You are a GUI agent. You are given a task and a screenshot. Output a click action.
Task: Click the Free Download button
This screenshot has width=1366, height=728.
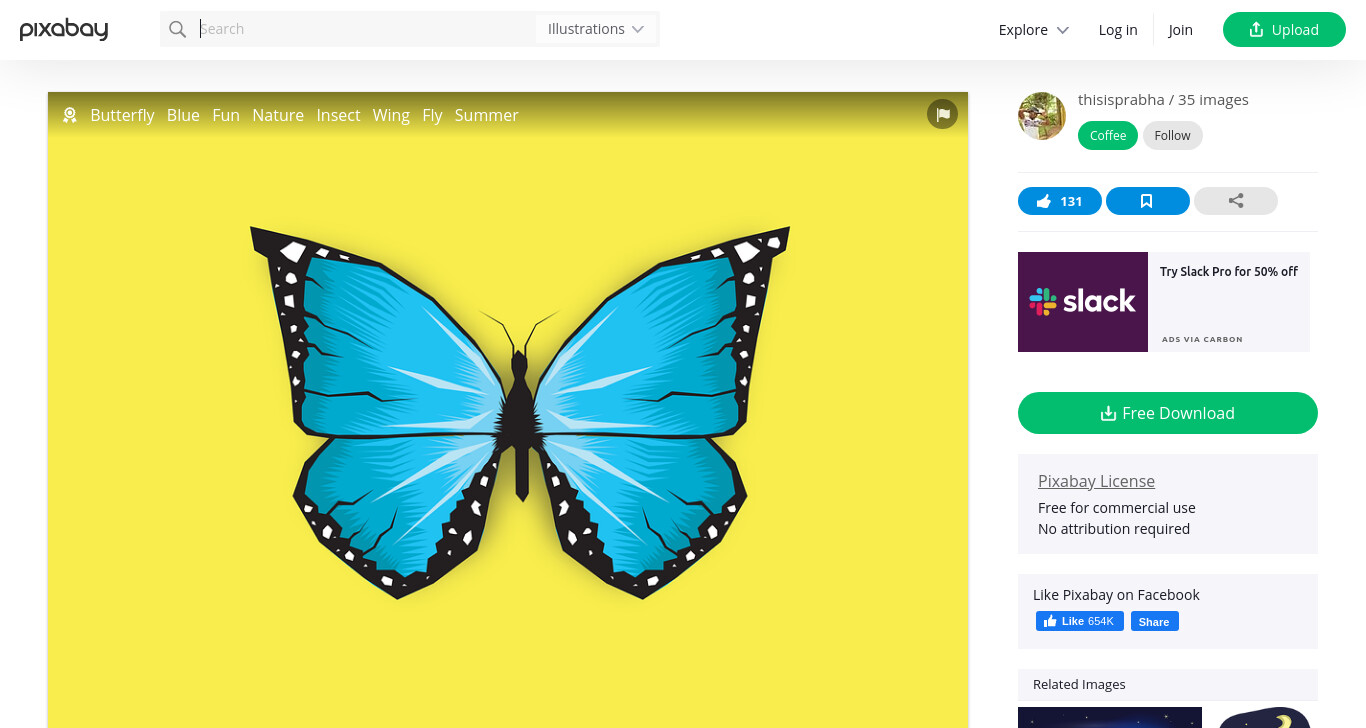tap(1168, 413)
